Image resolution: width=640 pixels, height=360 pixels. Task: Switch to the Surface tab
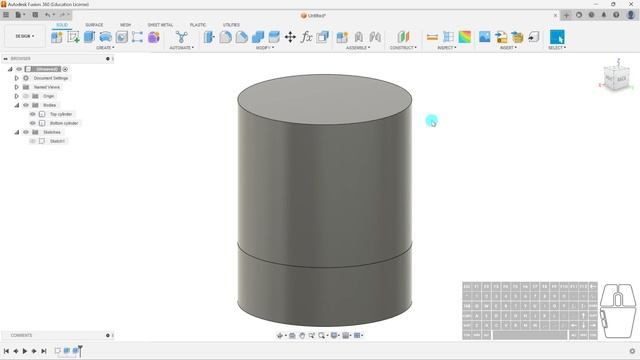(x=94, y=25)
